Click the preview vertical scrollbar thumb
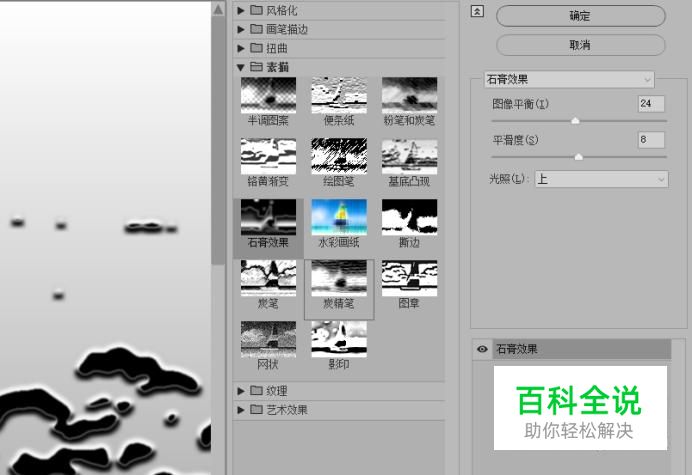Screen dimensions: 692x475 (218, 141)
